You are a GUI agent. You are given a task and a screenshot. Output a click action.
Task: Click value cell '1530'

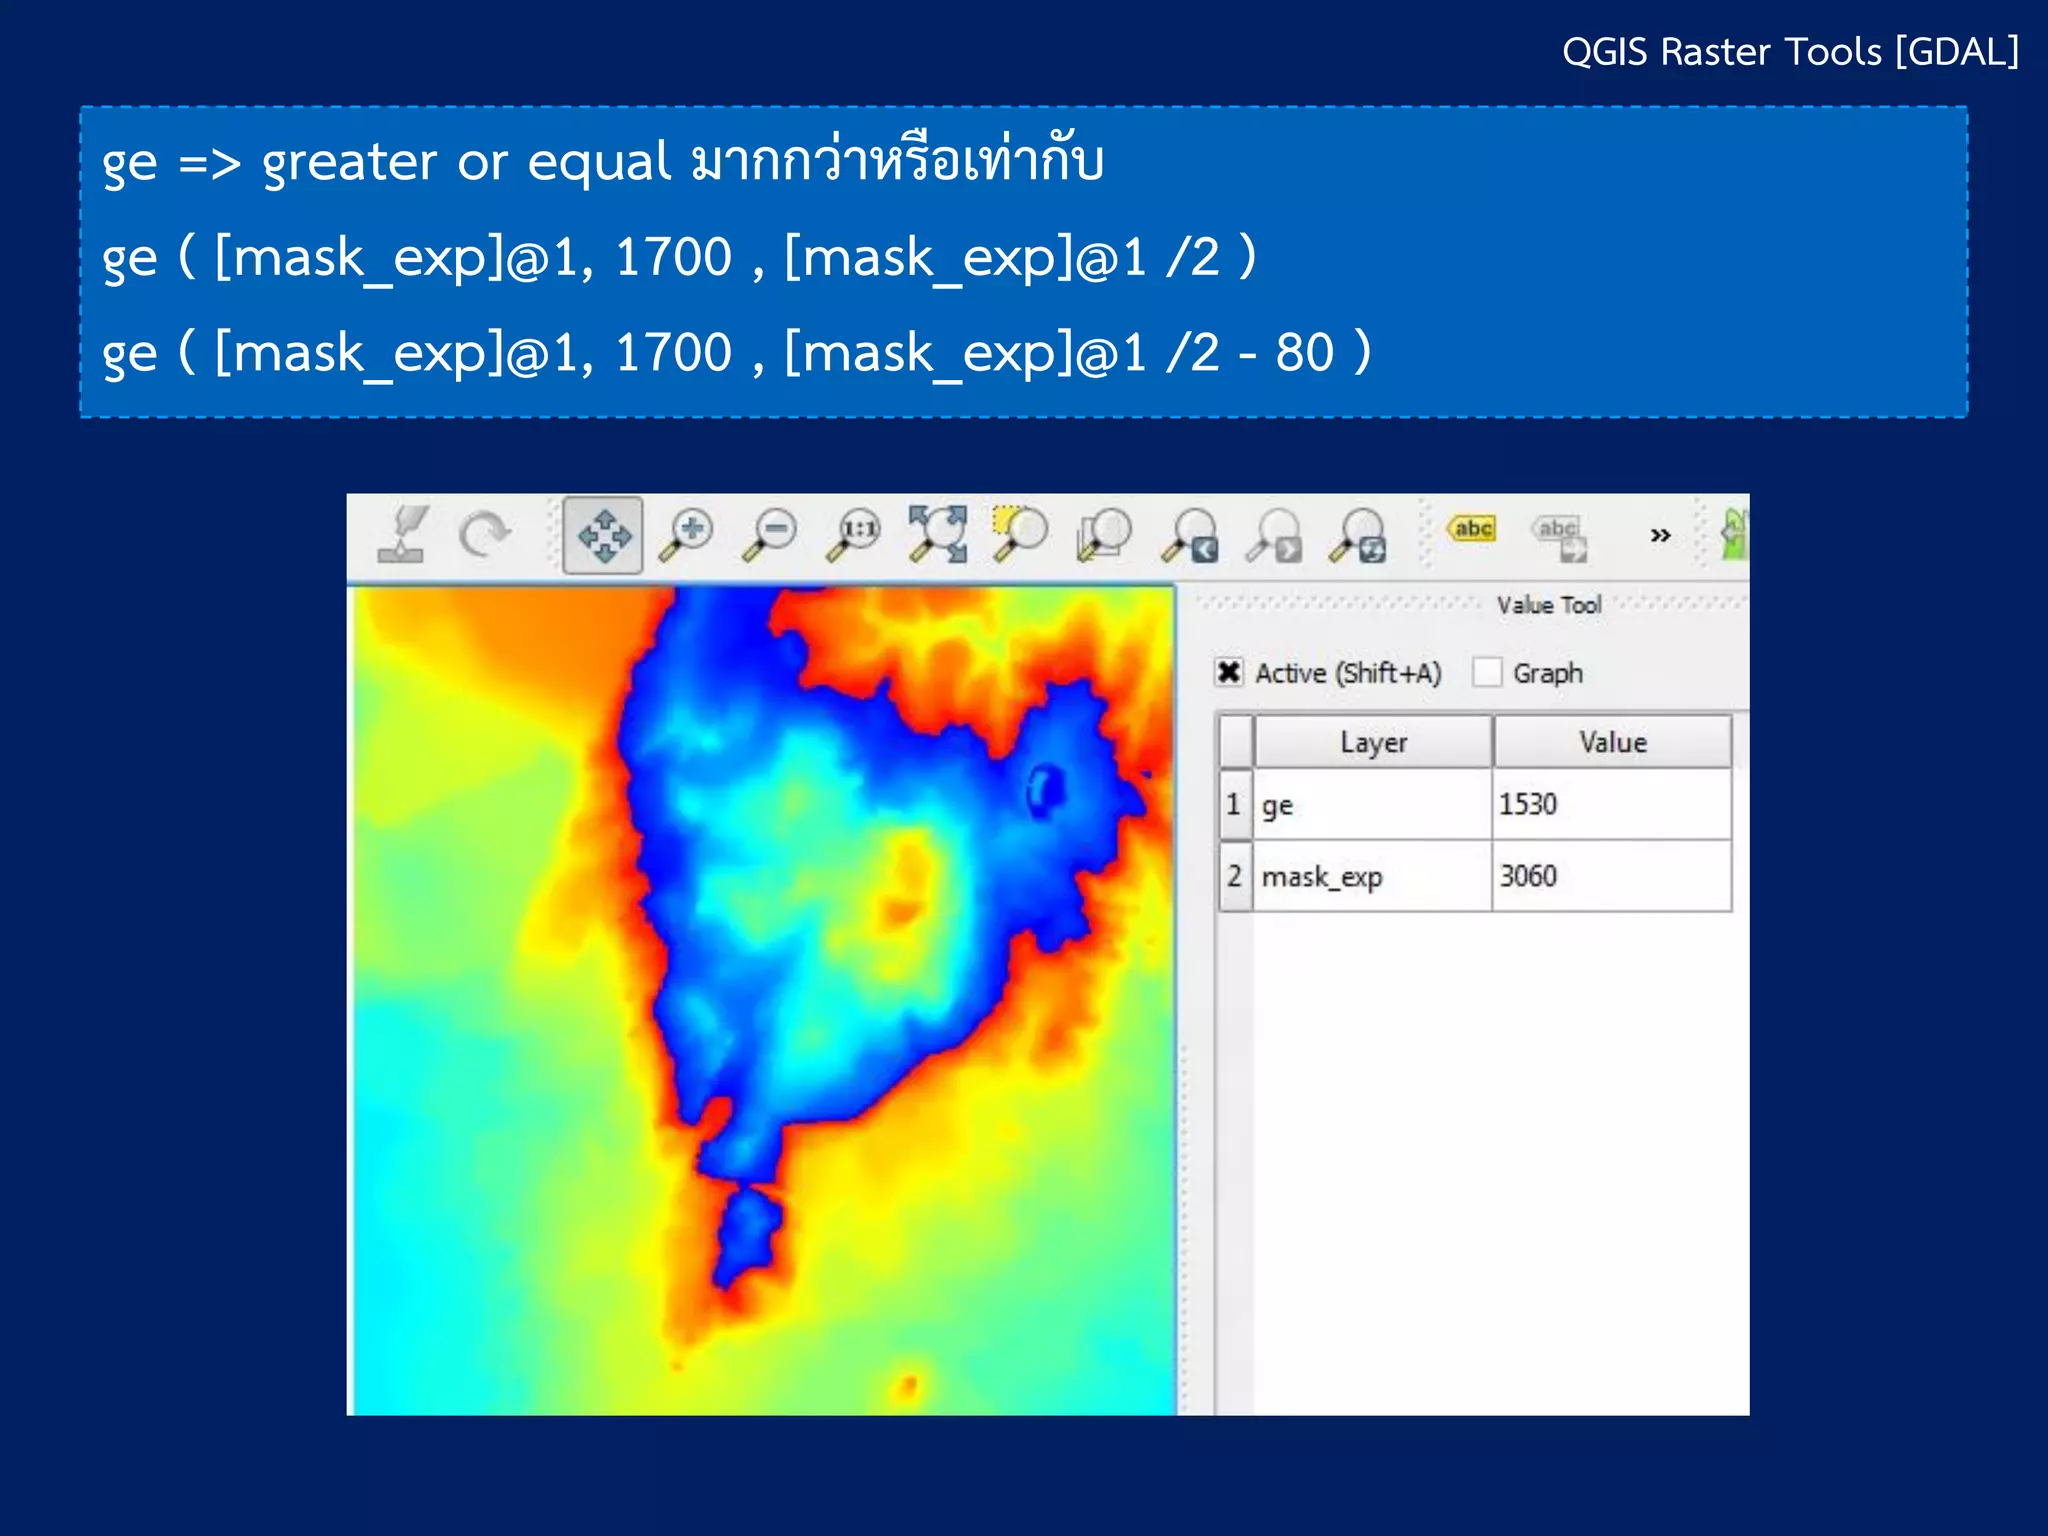point(1612,804)
